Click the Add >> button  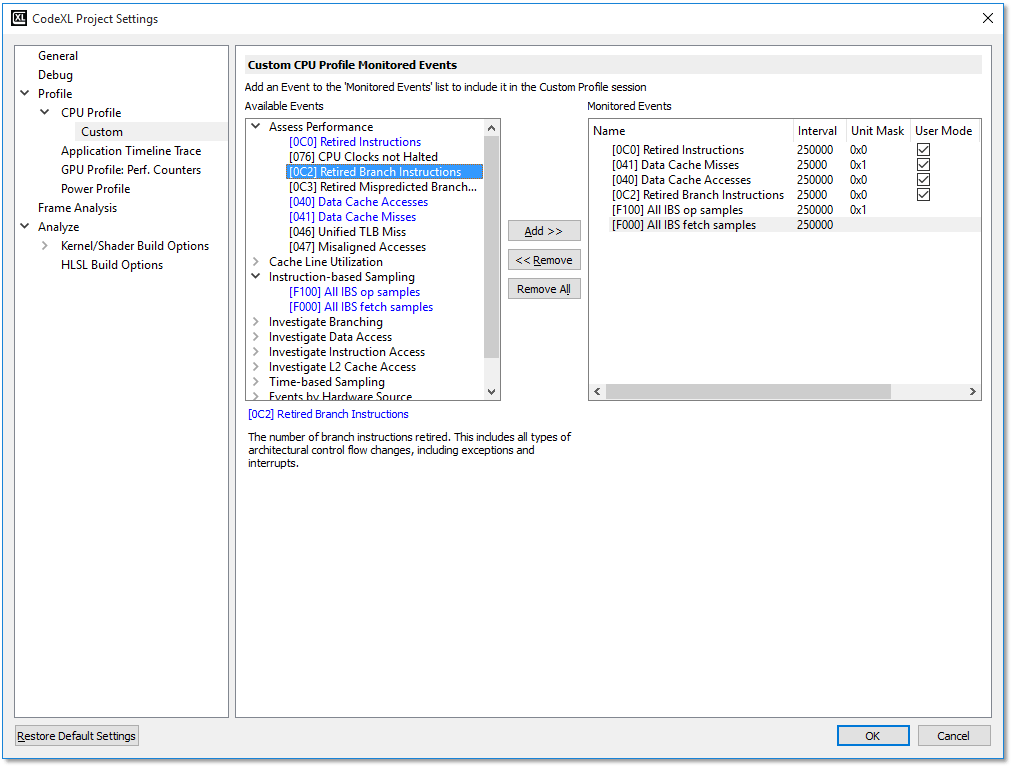click(x=544, y=231)
